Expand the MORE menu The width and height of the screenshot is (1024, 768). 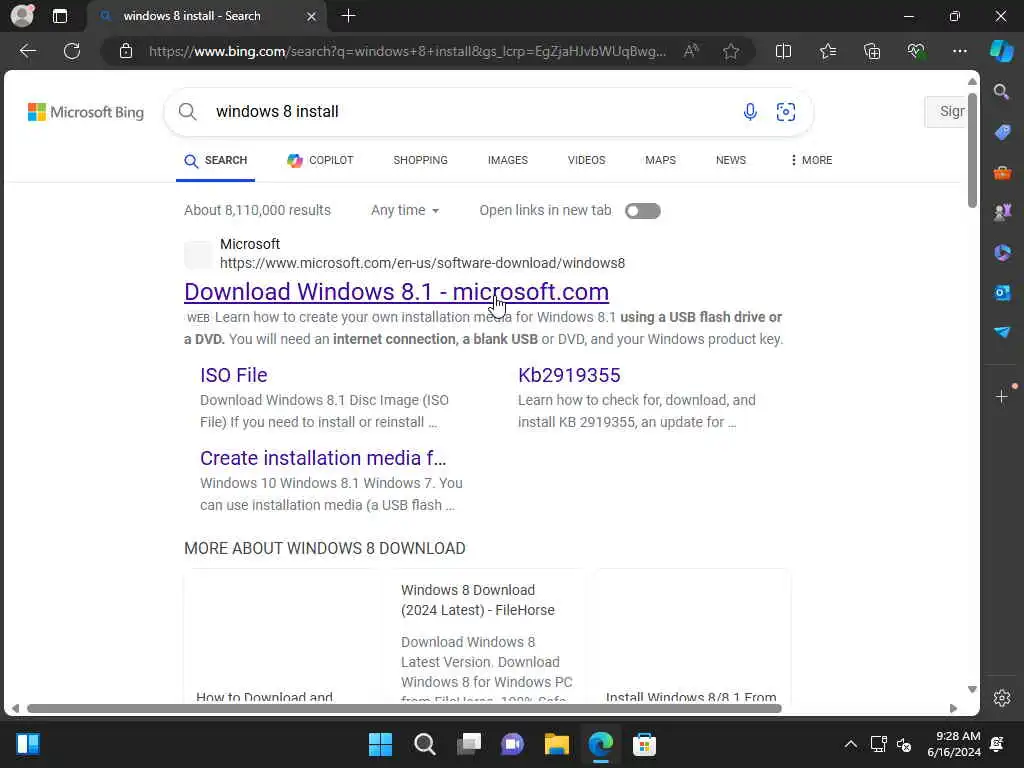point(811,160)
